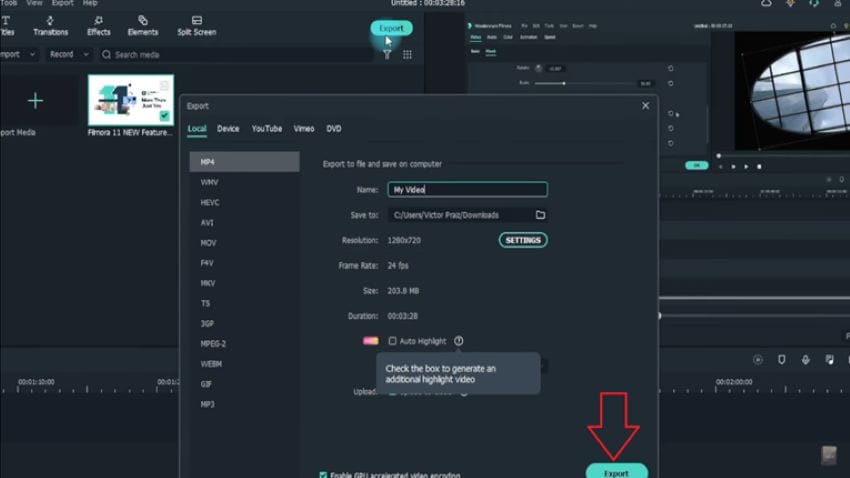This screenshot has height=478, width=850.
Task: Click the Name field containing My Video
Action: [467, 190]
